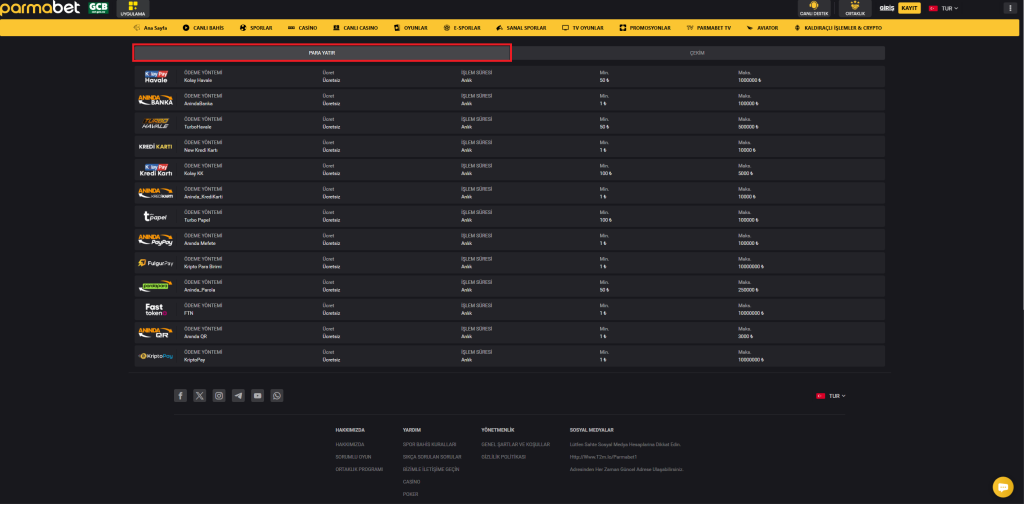This screenshot has height=512, width=1024.
Task: Click the three-dot menu in the header
Action: pos(1008,8)
